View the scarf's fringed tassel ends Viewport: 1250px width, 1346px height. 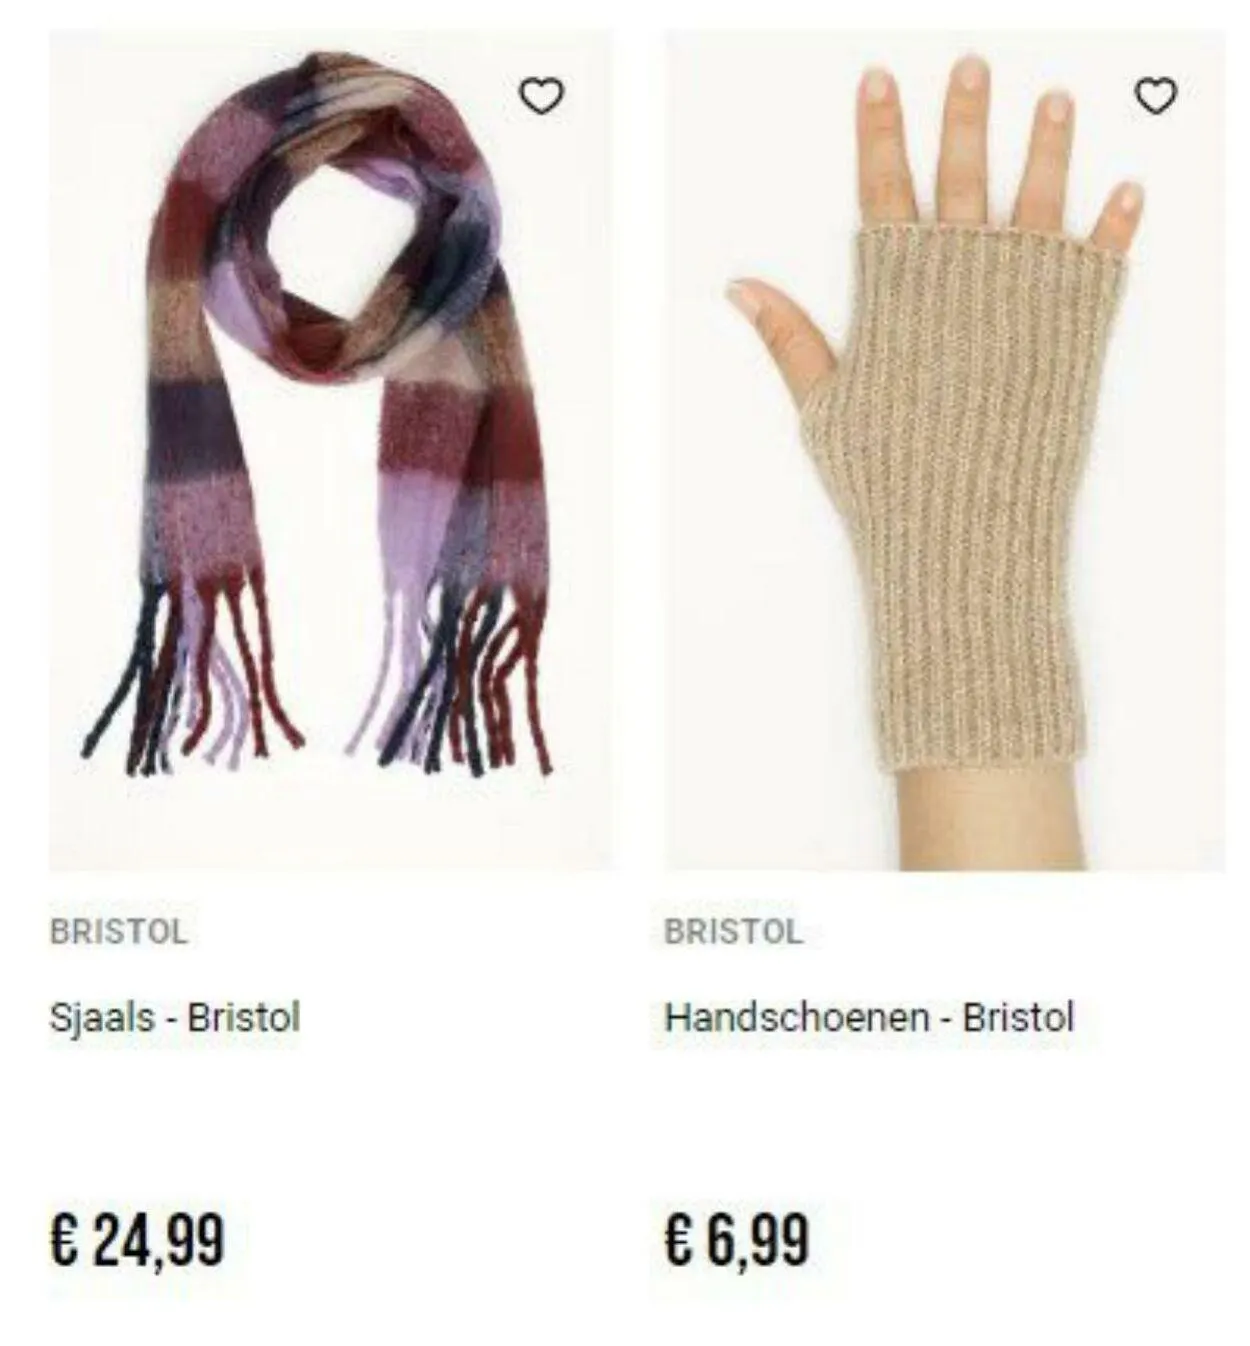click(x=318, y=677)
